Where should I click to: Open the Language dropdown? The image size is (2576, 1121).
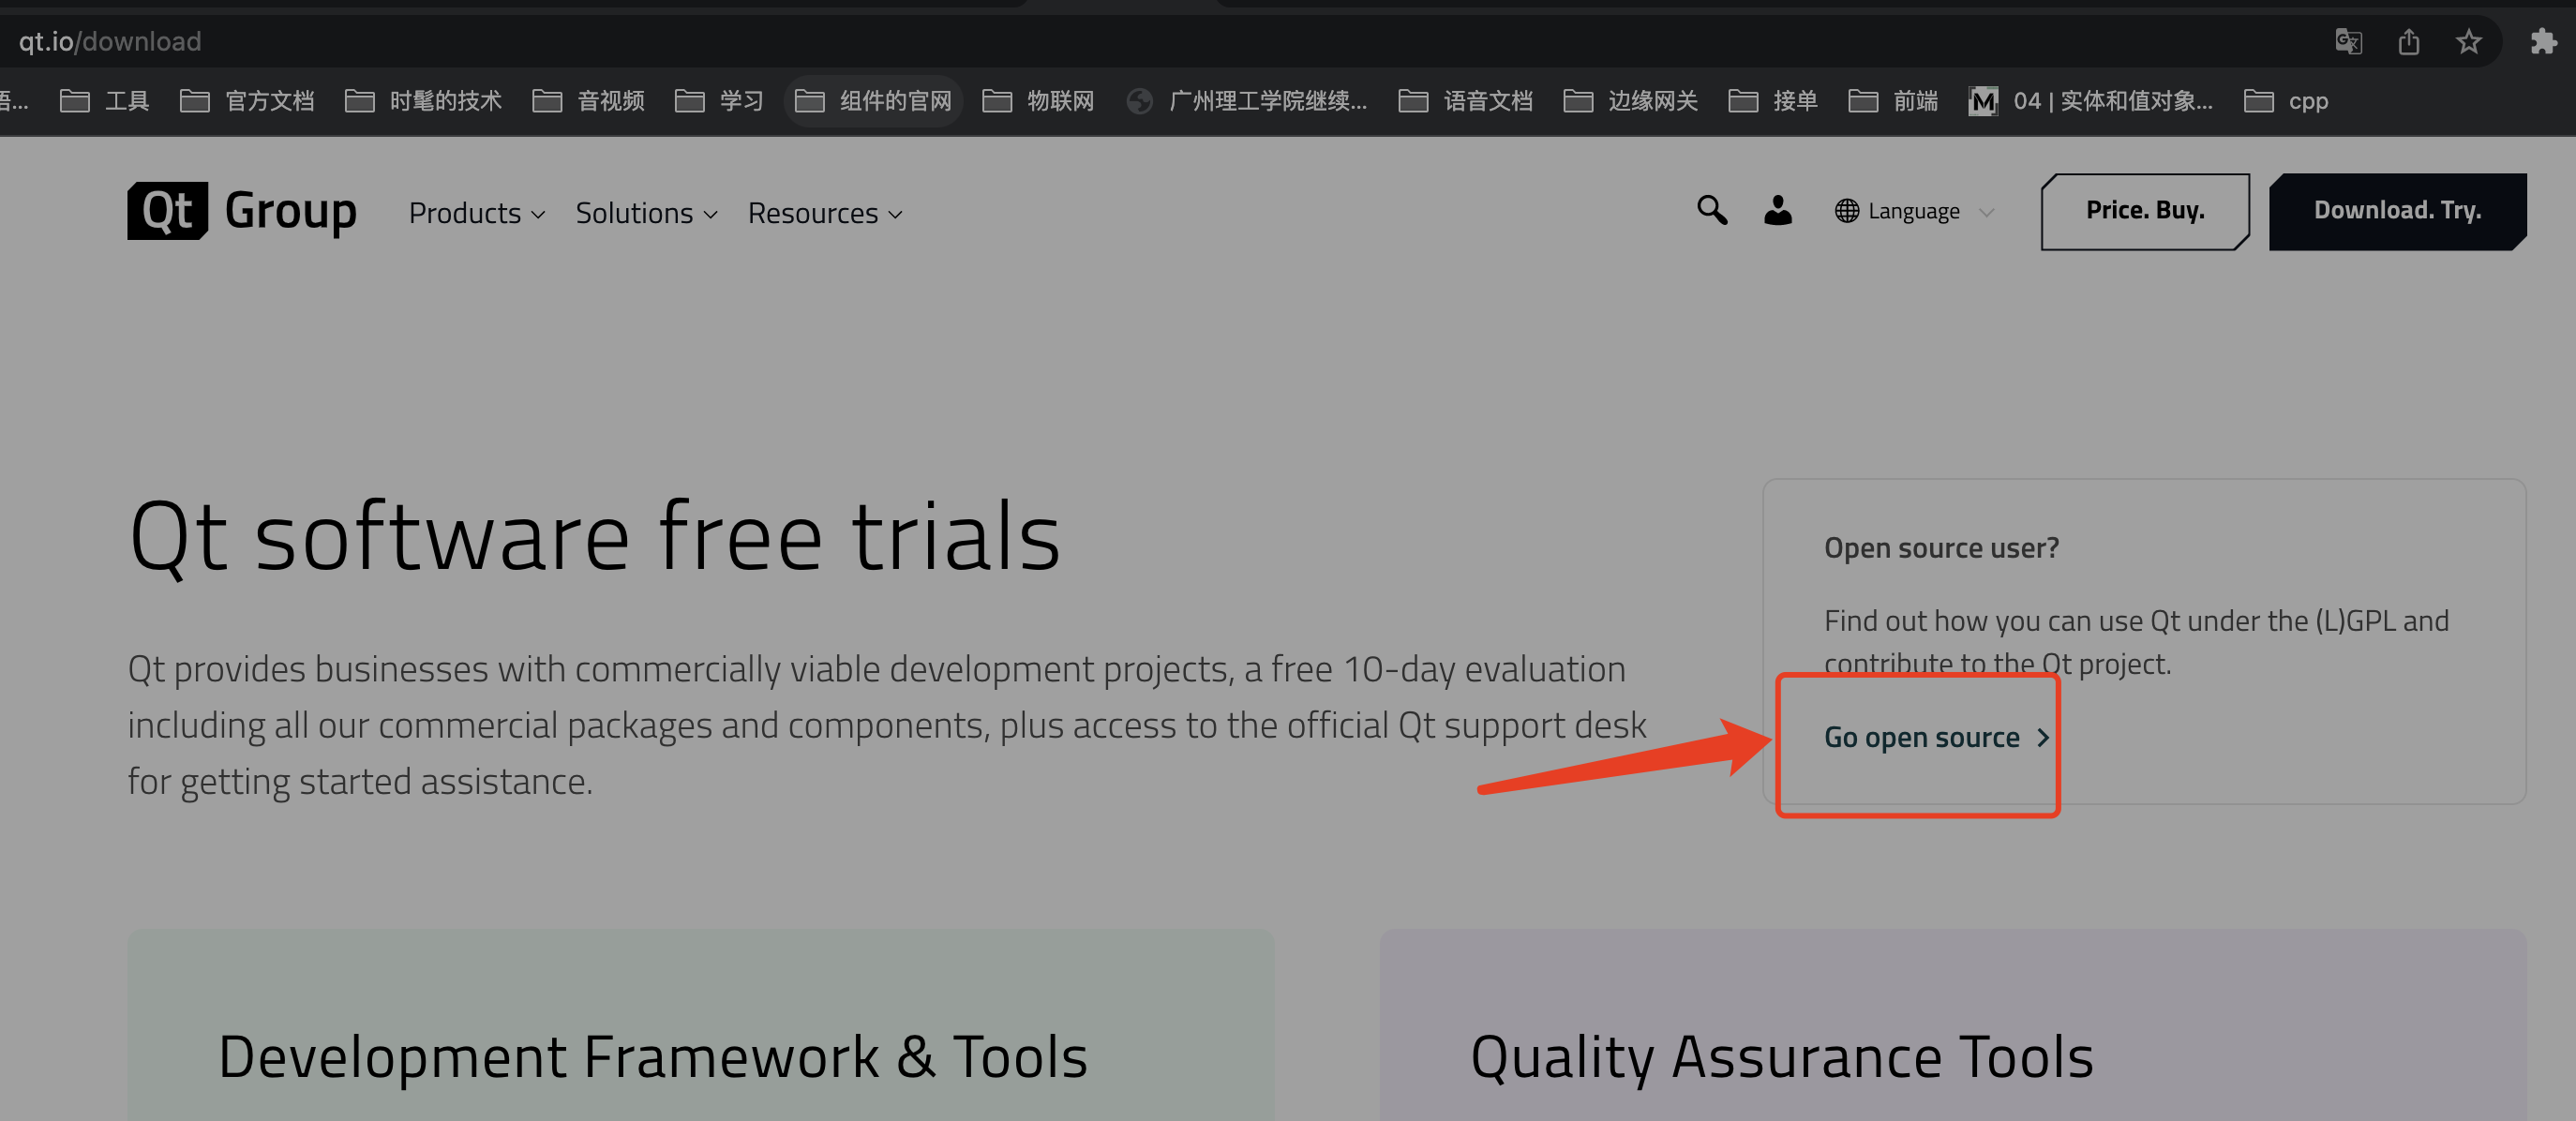(x=1915, y=211)
